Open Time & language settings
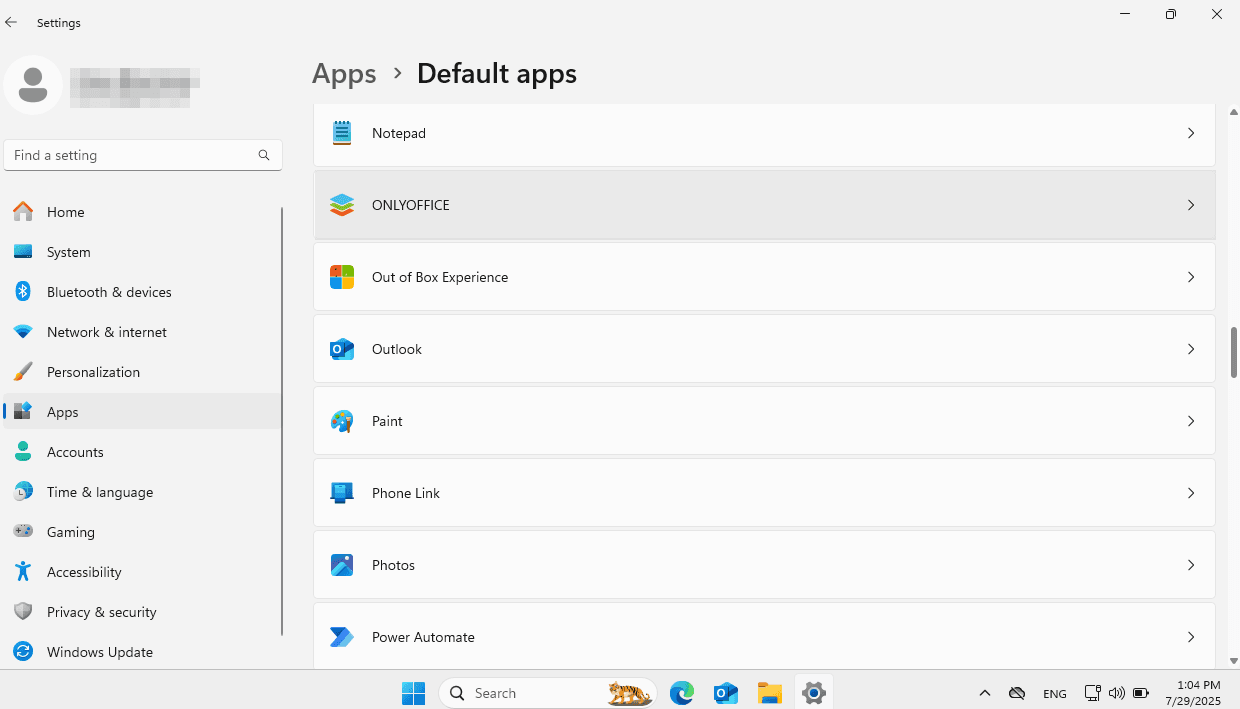The width and height of the screenshot is (1240, 709). (142, 492)
